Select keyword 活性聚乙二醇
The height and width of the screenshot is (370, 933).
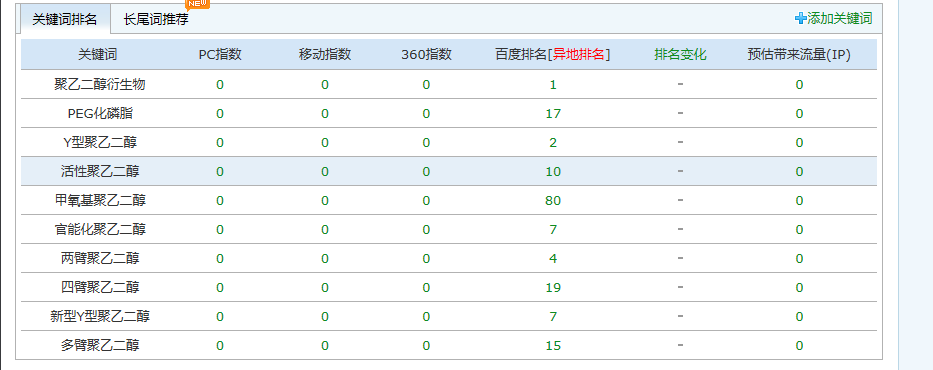[100, 172]
